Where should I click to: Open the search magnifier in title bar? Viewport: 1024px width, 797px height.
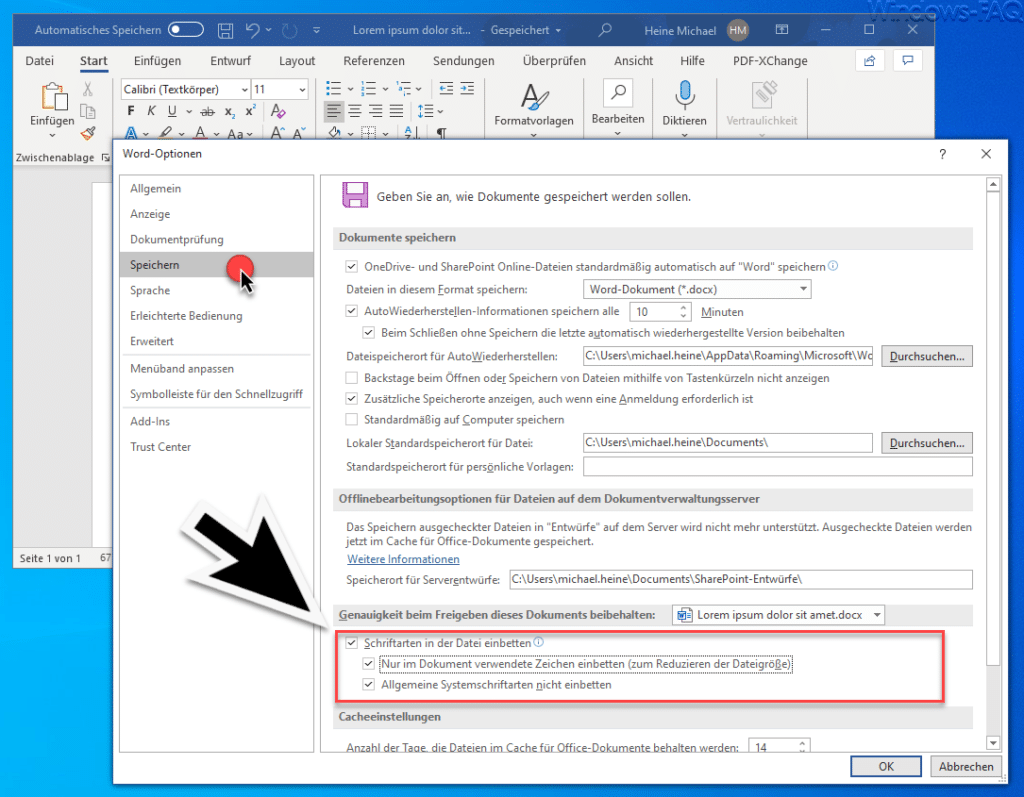click(605, 30)
